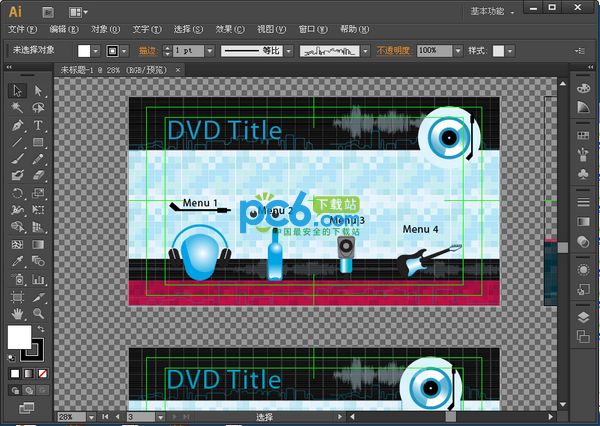The width and height of the screenshot is (600, 426).
Task: Open the 视图 menu
Action: click(271, 29)
